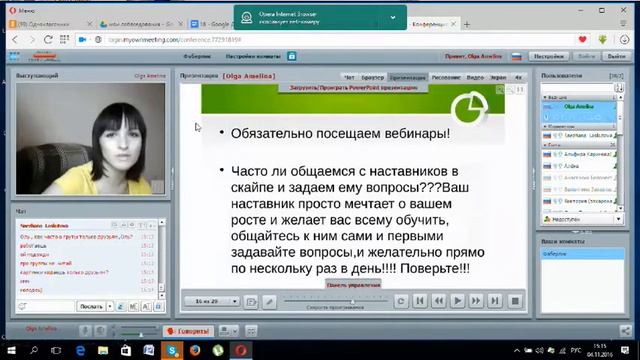The image size is (640, 360).
Task: Click the Exit button in header
Action: pos(616,56)
